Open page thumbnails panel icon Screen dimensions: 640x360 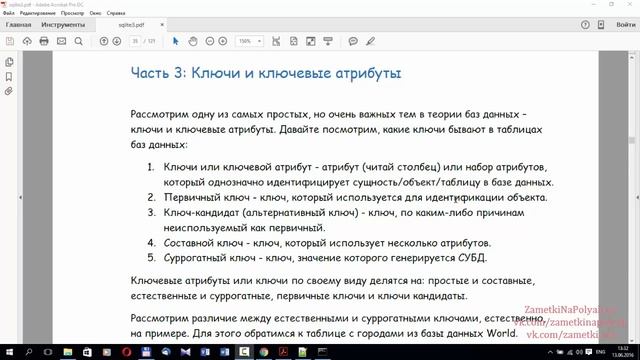point(9,62)
